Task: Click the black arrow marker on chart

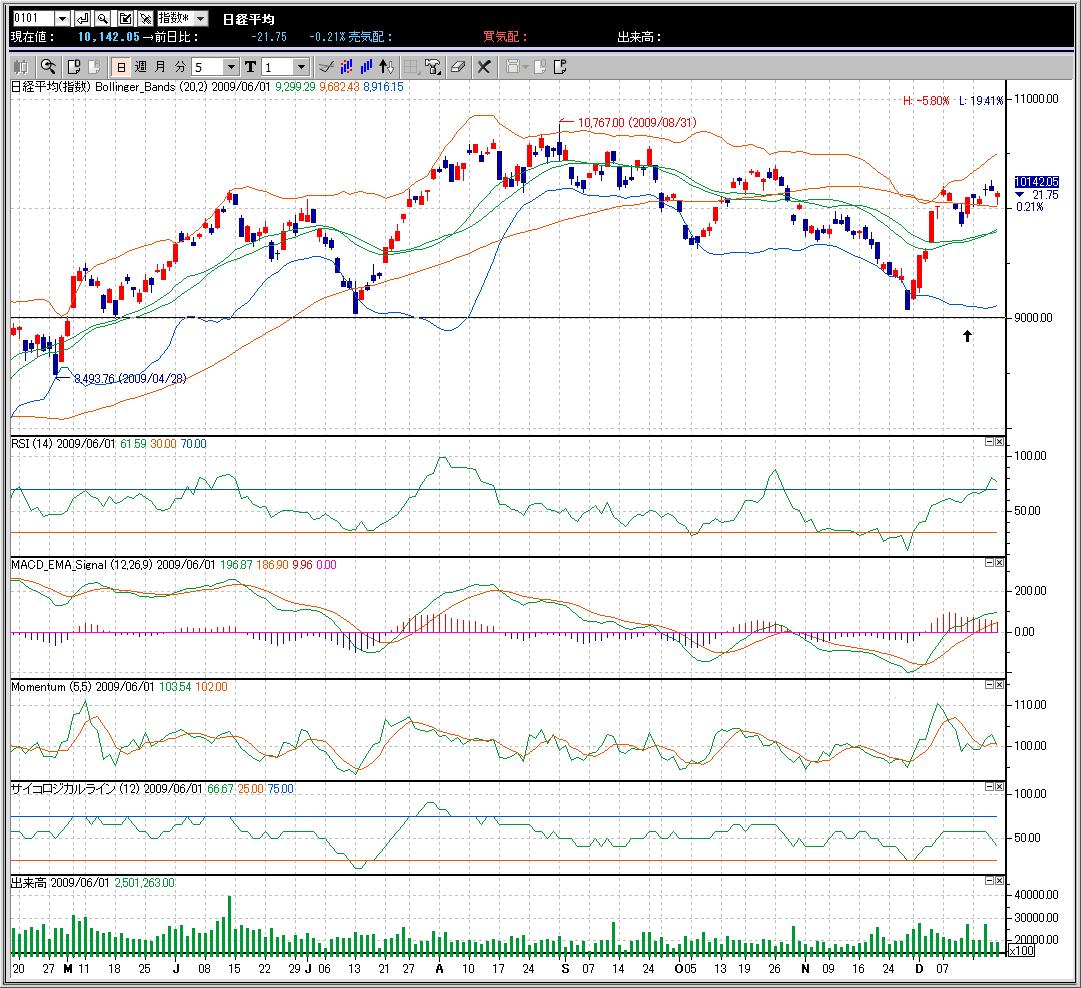Action: point(967,337)
